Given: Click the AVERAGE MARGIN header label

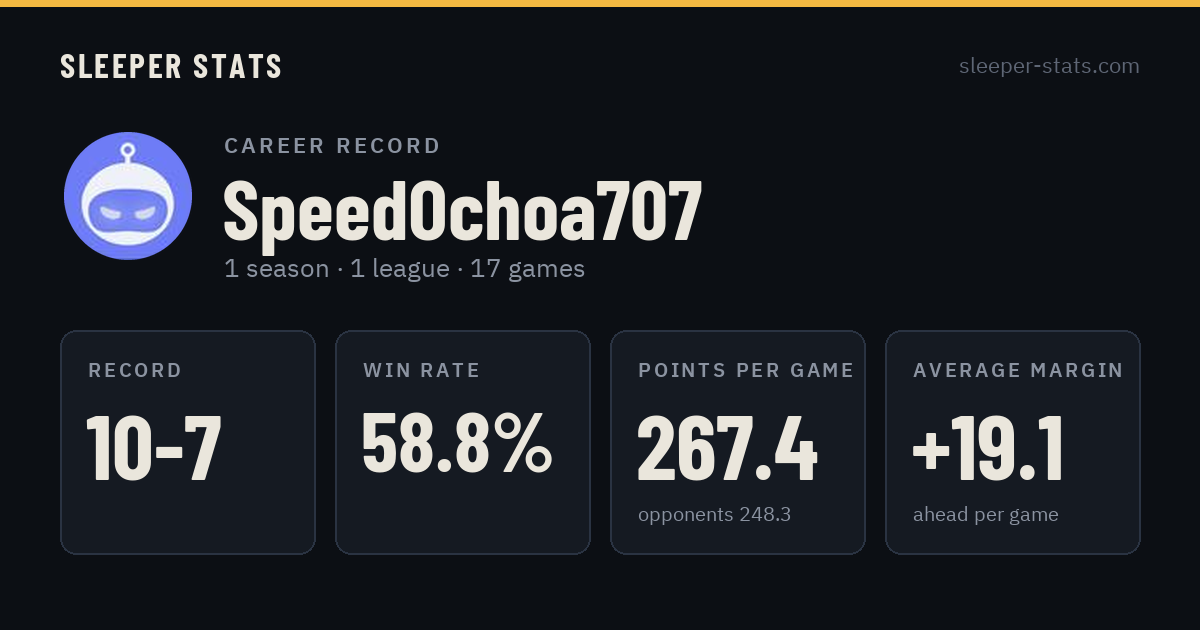Looking at the screenshot, I should [x=1018, y=371].
